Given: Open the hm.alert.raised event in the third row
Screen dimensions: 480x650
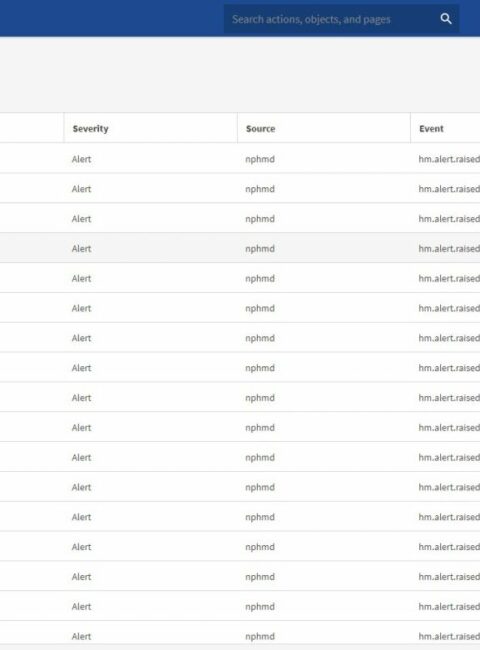Looking at the screenshot, I should [x=449, y=219].
